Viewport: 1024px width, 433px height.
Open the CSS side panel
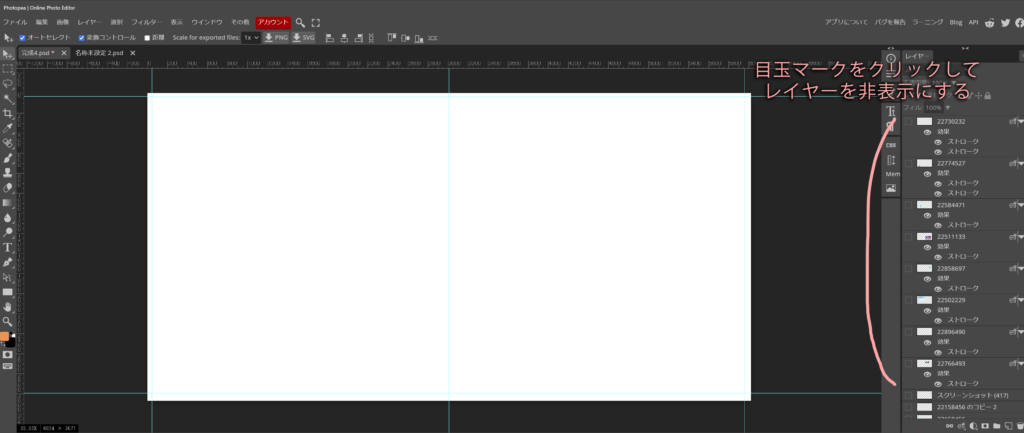(x=891, y=145)
